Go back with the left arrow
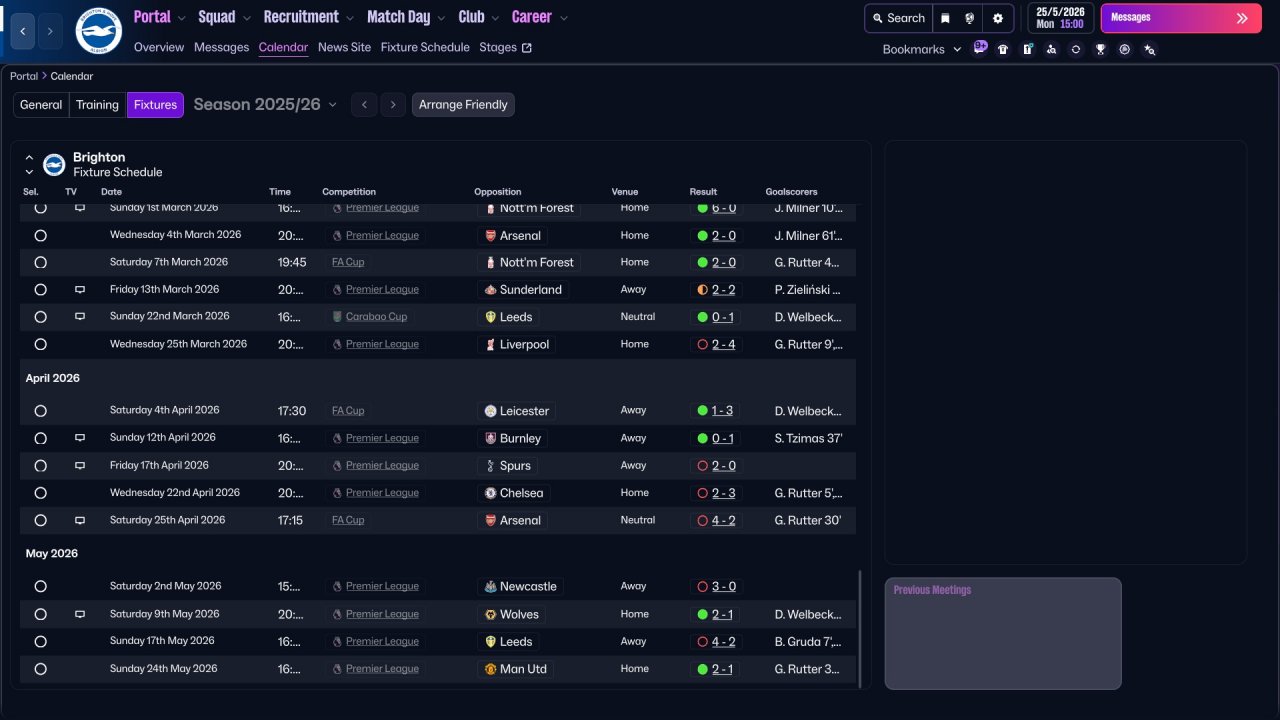Image resolution: width=1280 pixels, height=720 pixels. [x=23, y=31]
